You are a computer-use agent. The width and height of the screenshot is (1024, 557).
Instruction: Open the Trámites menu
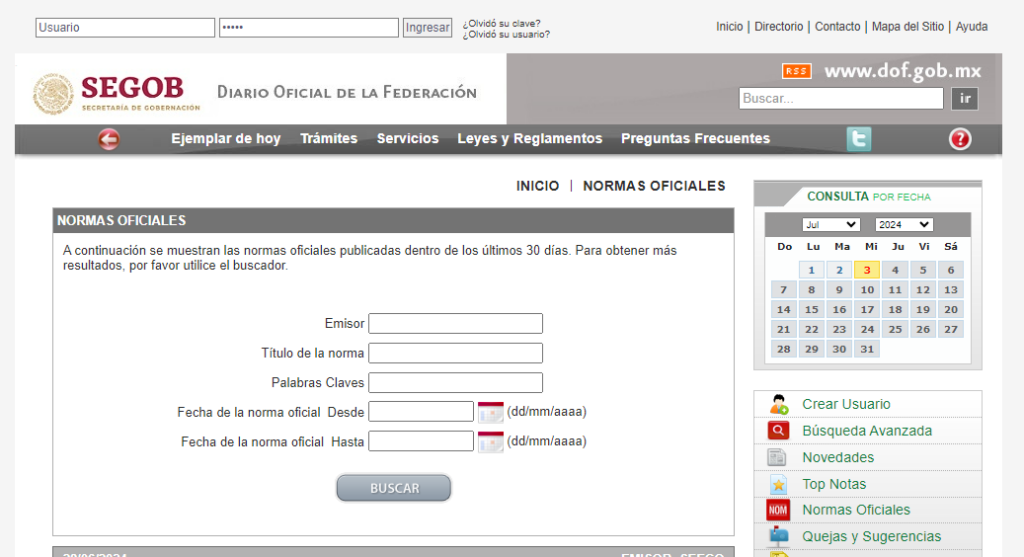(x=328, y=138)
